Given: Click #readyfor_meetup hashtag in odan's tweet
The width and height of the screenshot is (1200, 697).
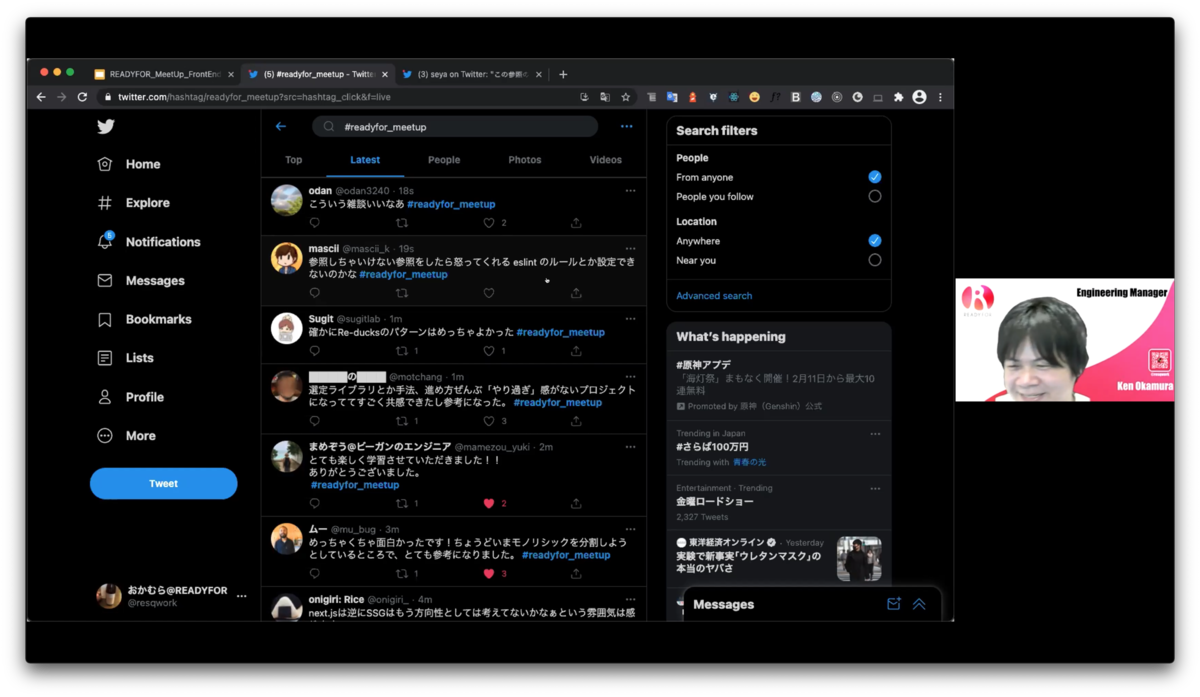Looking at the screenshot, I should tap(451, 204).
